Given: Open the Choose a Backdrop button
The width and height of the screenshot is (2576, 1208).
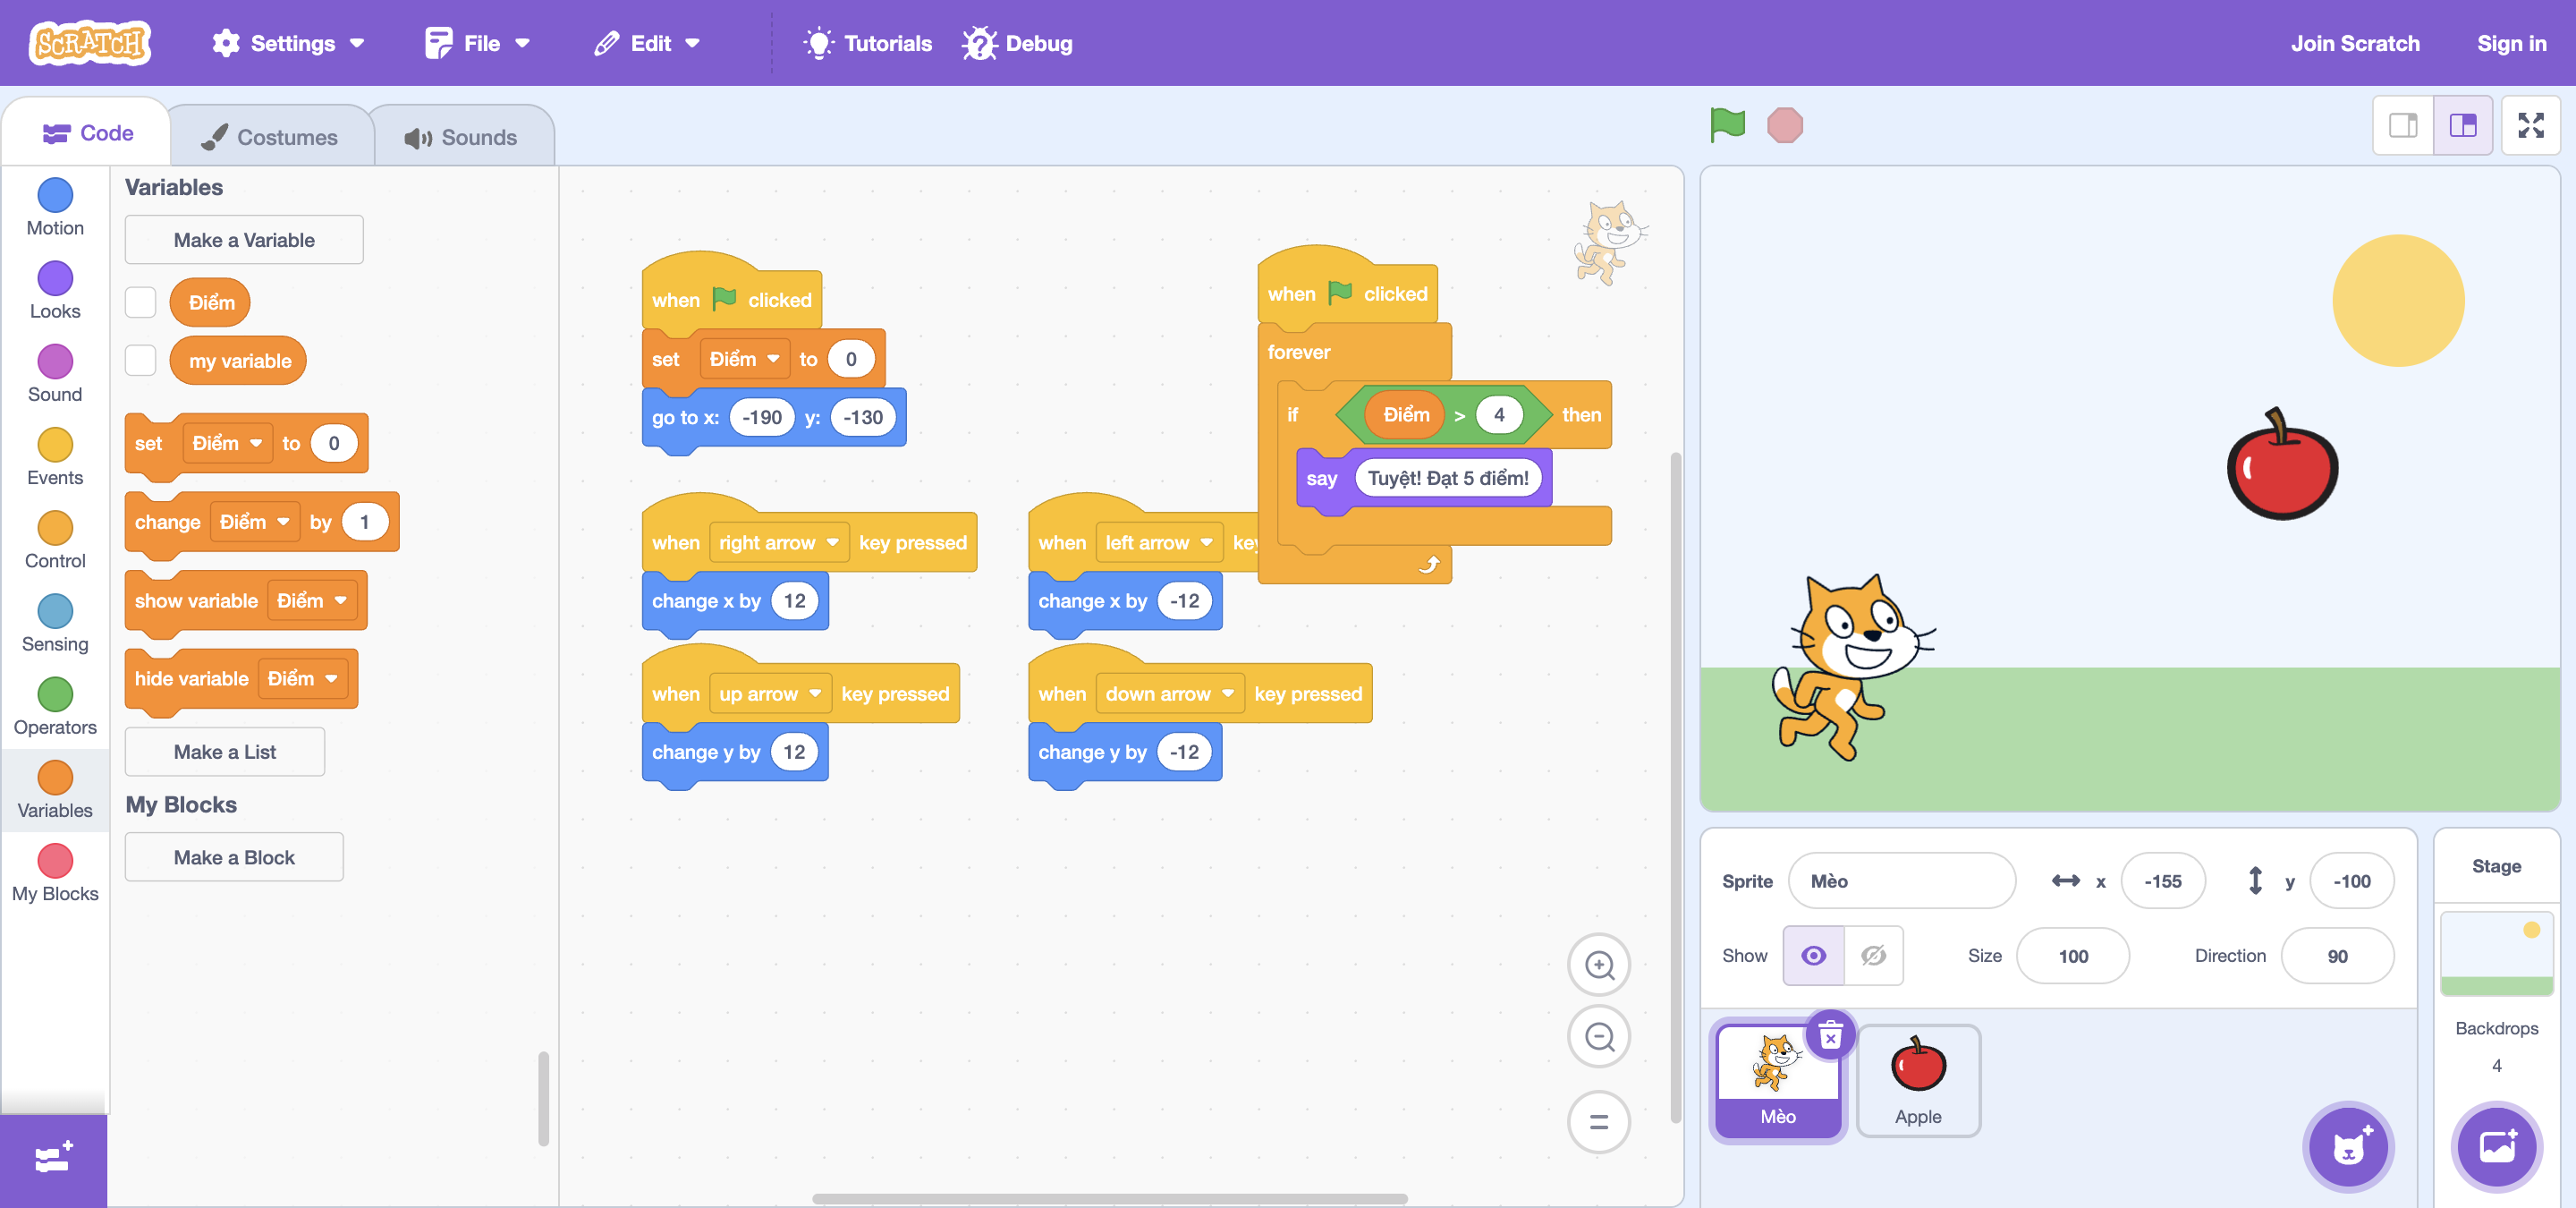Looking at the screenshot, I should (2496, 1146).
